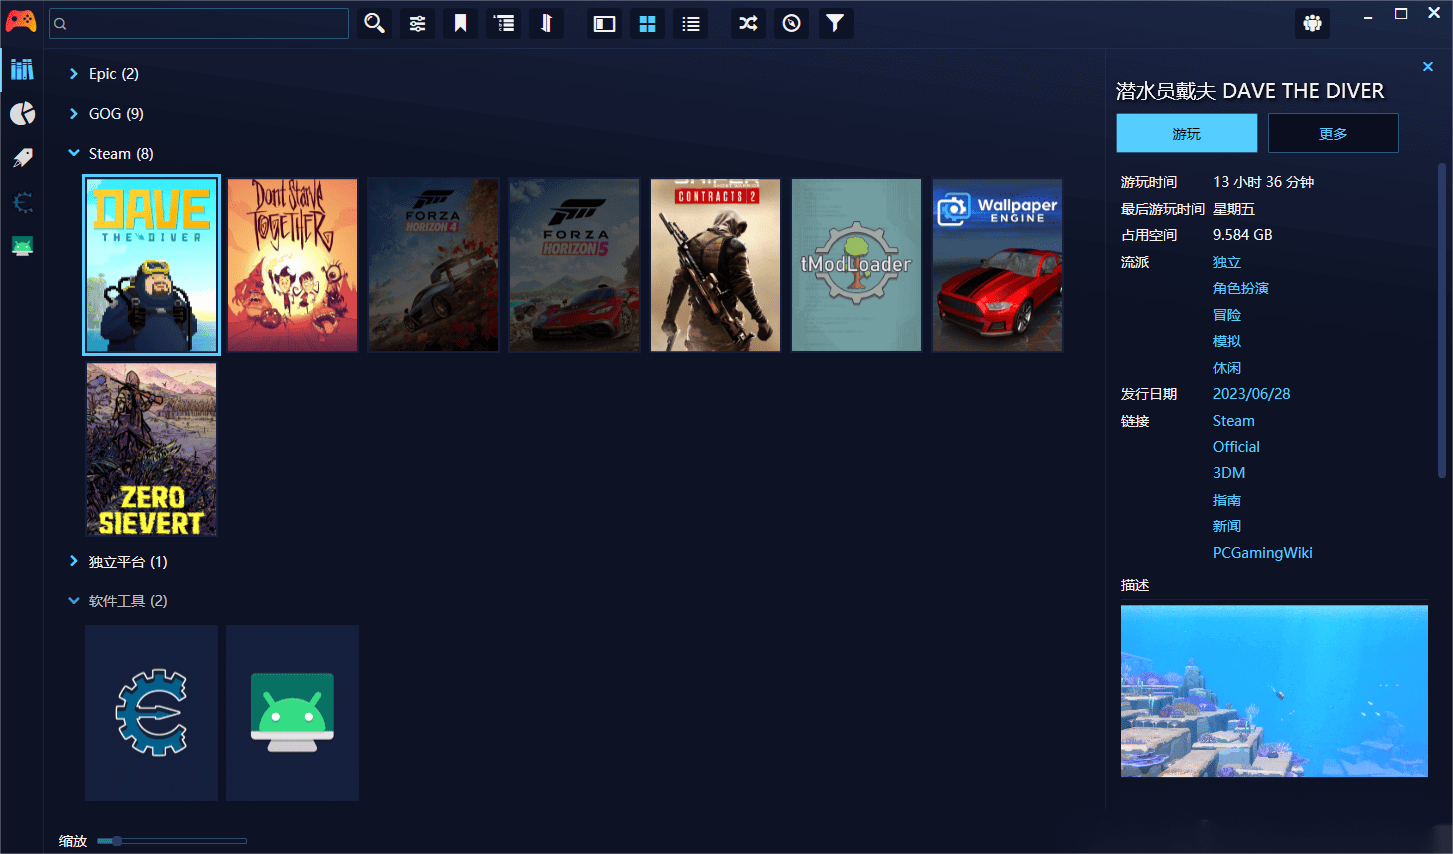This screenshot has height=854, width=1453.
Task: Select the Don't Starve Together cover
Action: 292,265
